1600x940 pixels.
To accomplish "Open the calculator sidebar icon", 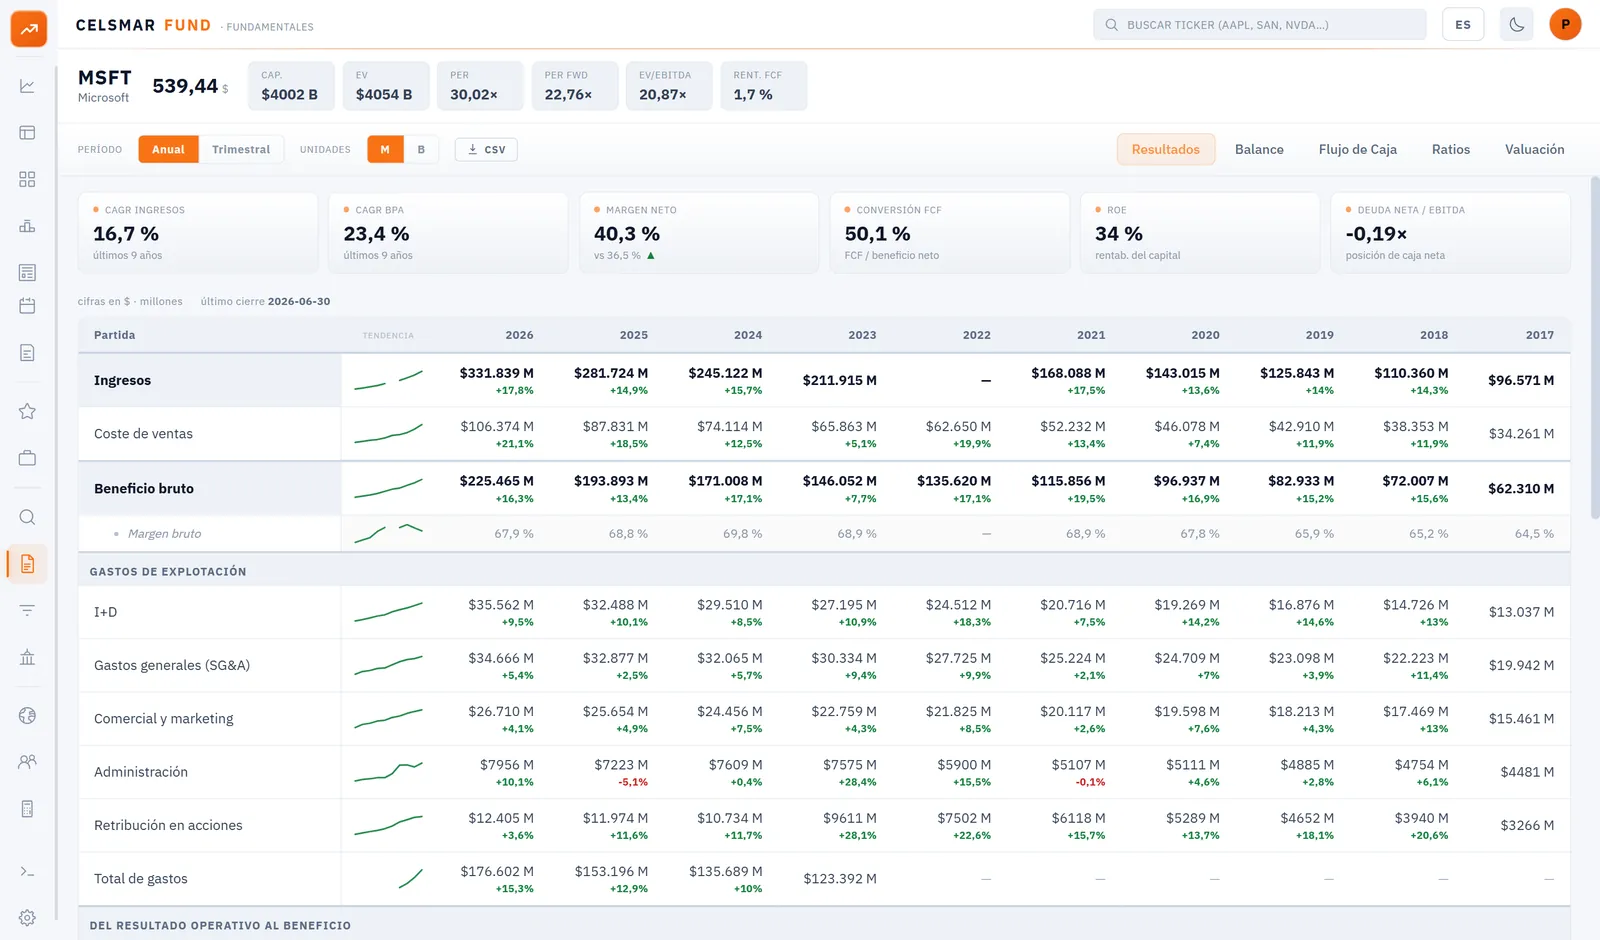I will pos(27,809).
